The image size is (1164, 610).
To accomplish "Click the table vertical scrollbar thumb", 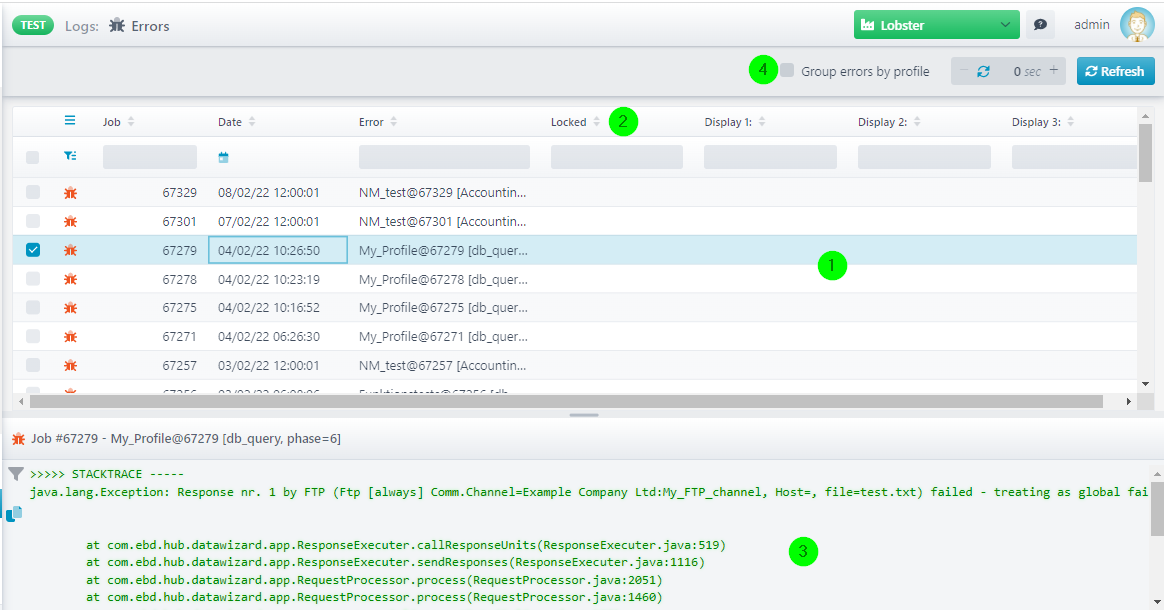I will tap(1145, 153).
